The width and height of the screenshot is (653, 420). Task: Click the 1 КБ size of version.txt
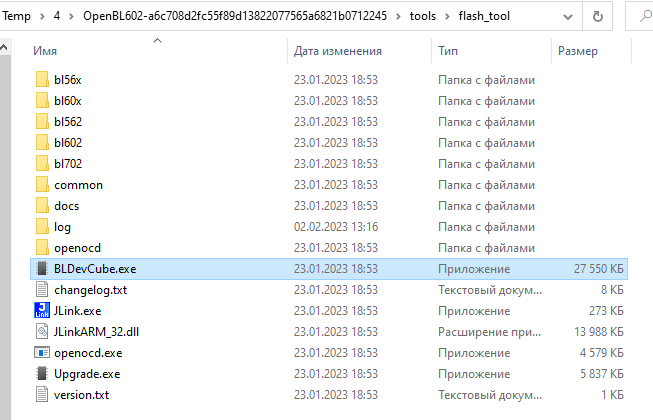(612, 395)
